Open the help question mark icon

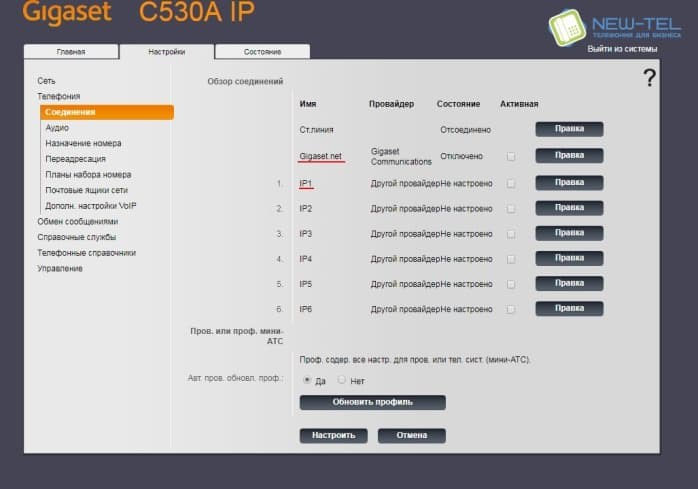649,78
